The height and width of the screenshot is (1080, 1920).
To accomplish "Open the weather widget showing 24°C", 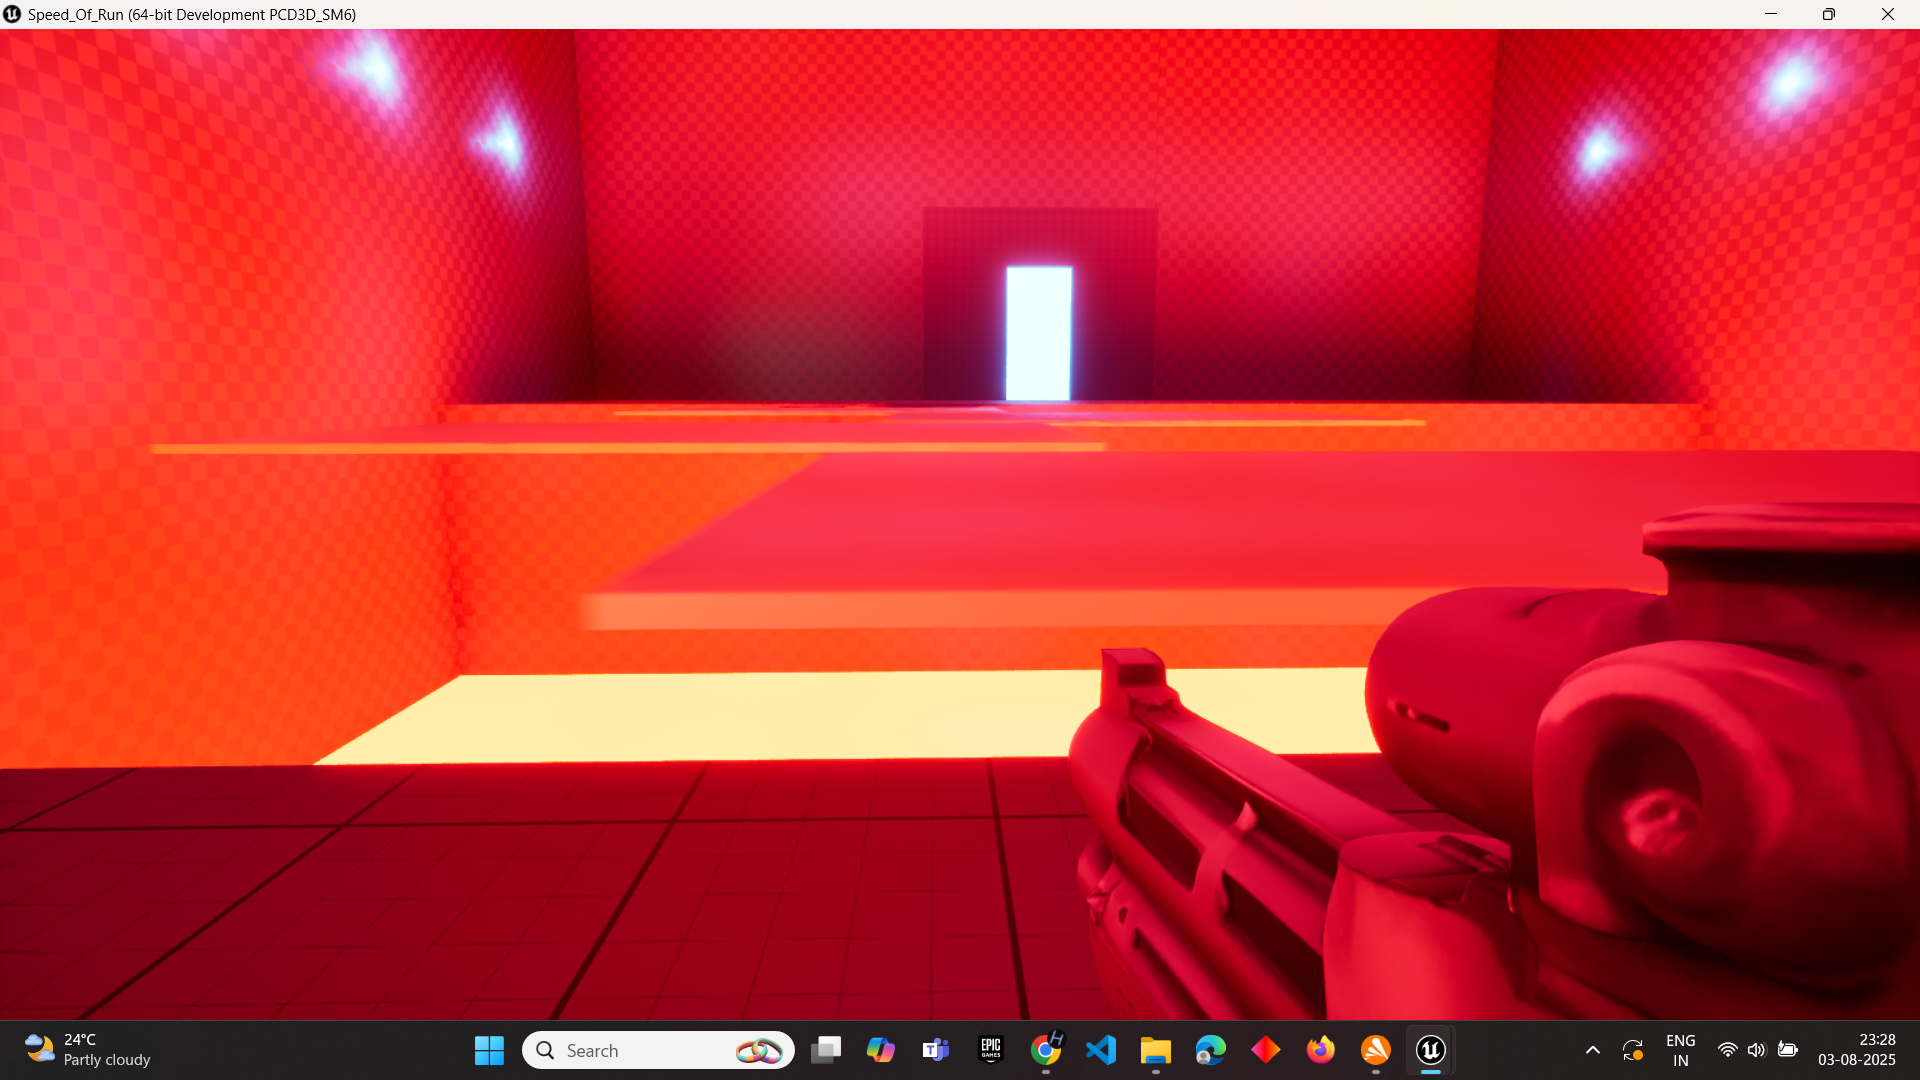I will (88, 1050).
